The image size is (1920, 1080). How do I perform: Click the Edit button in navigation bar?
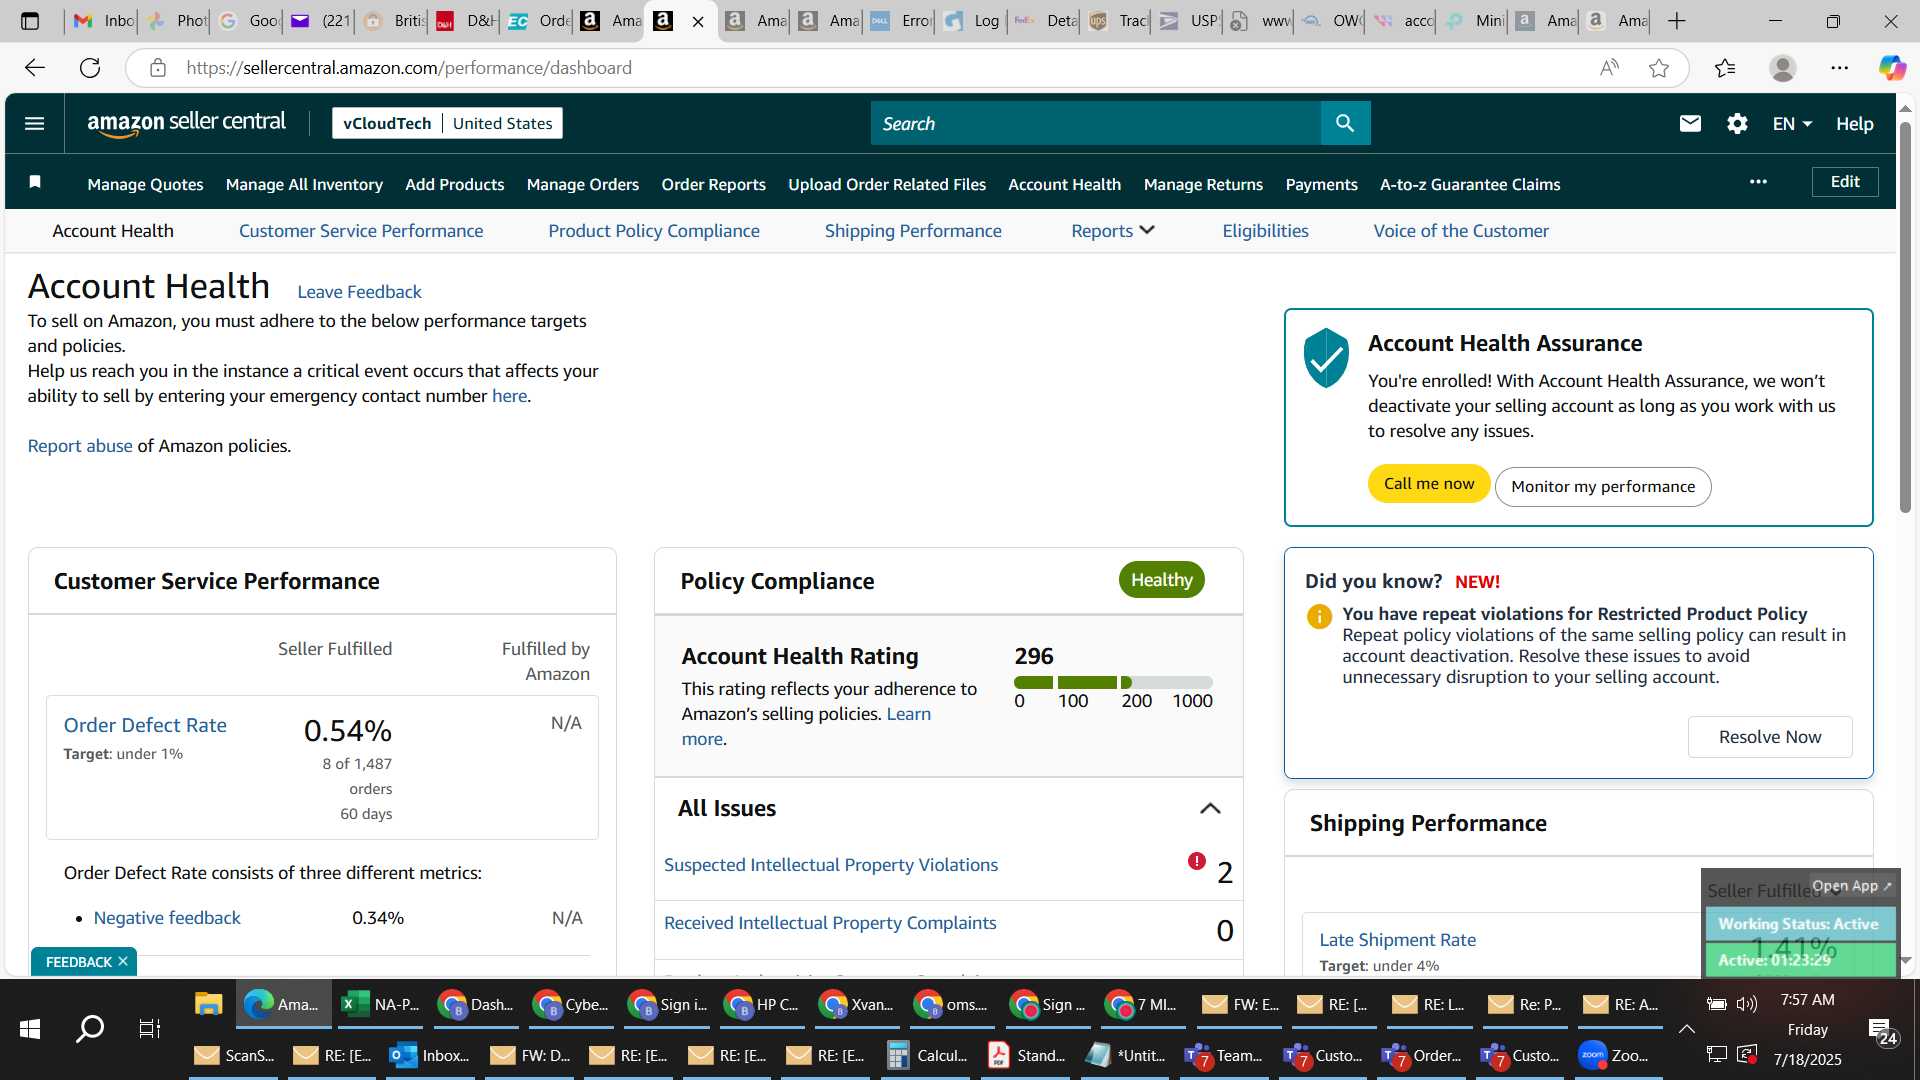tap(1845, 181)
